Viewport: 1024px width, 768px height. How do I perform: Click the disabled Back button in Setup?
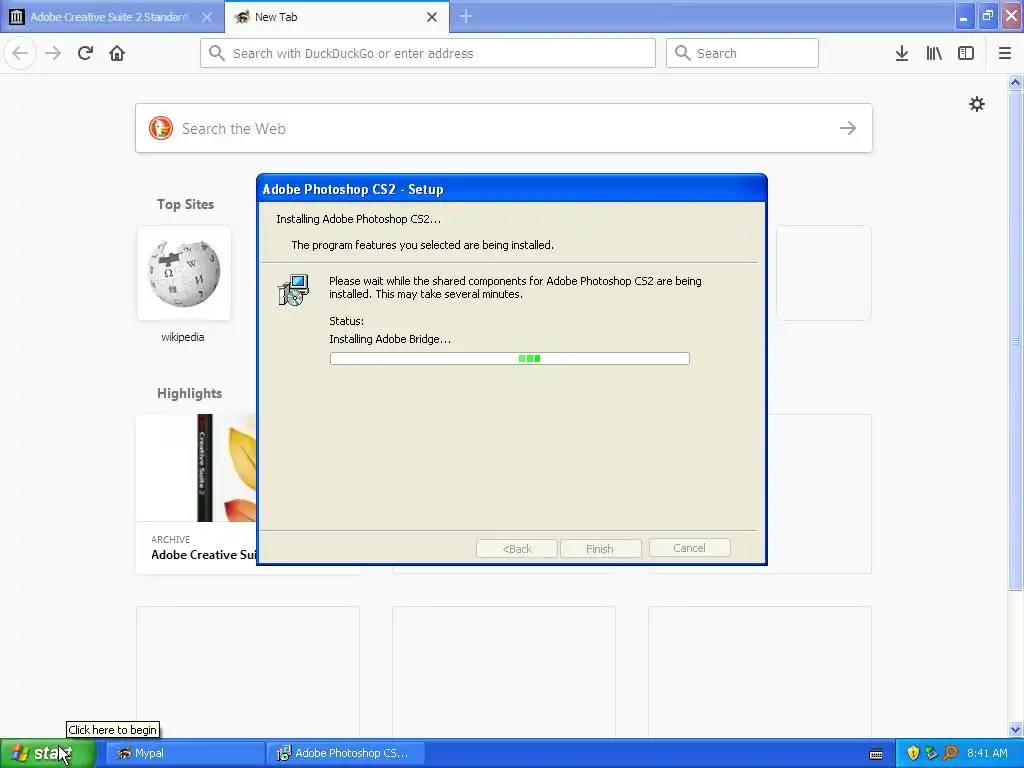click(x=517, y=549)
